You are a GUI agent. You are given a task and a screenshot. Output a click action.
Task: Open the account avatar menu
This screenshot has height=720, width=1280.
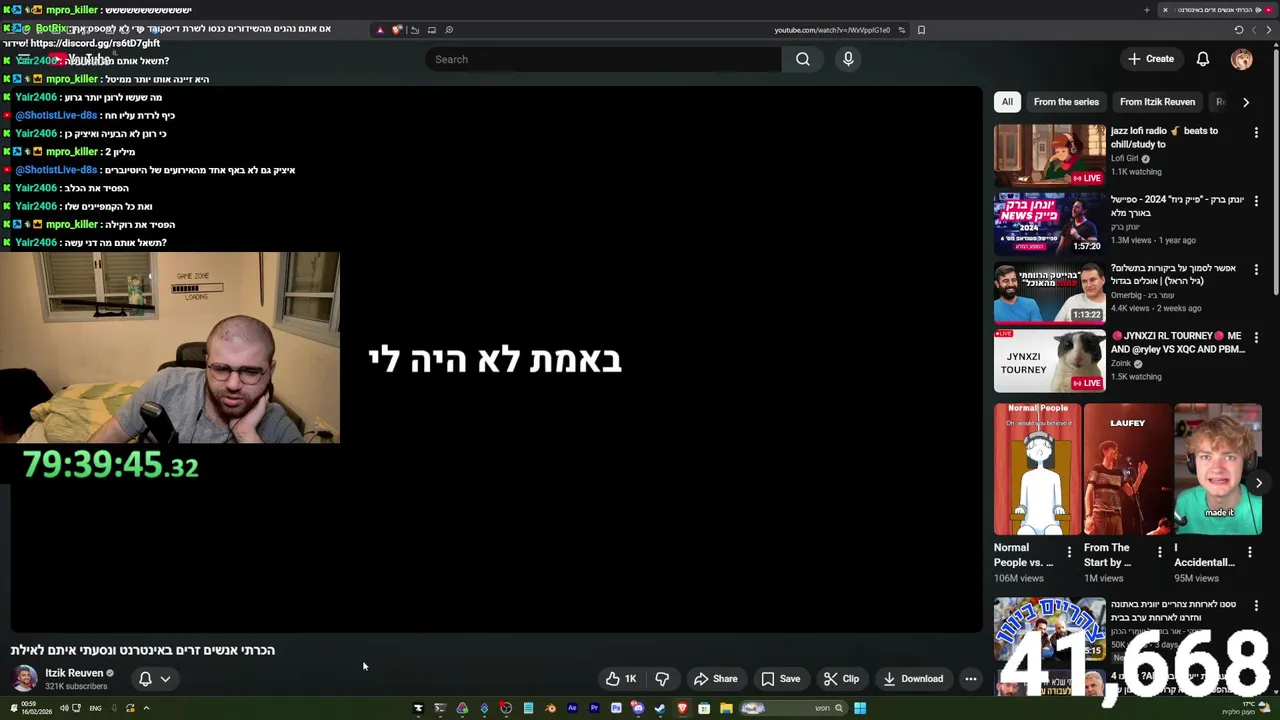coord(1241,59)
